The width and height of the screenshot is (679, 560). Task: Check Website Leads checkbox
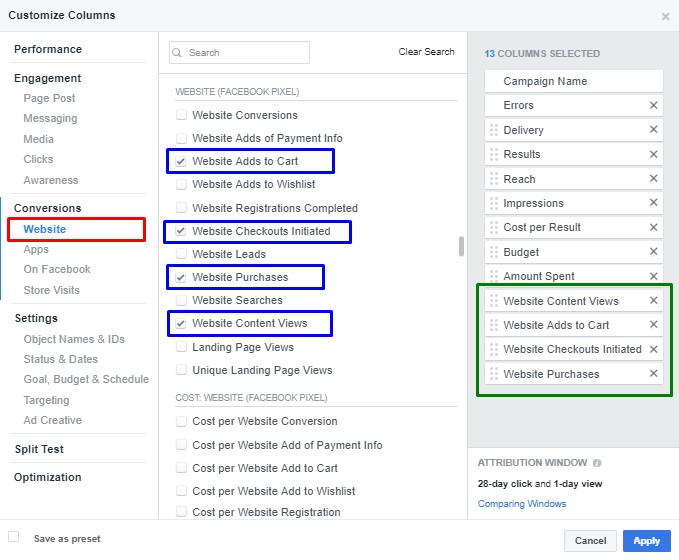tap(181, 254)
